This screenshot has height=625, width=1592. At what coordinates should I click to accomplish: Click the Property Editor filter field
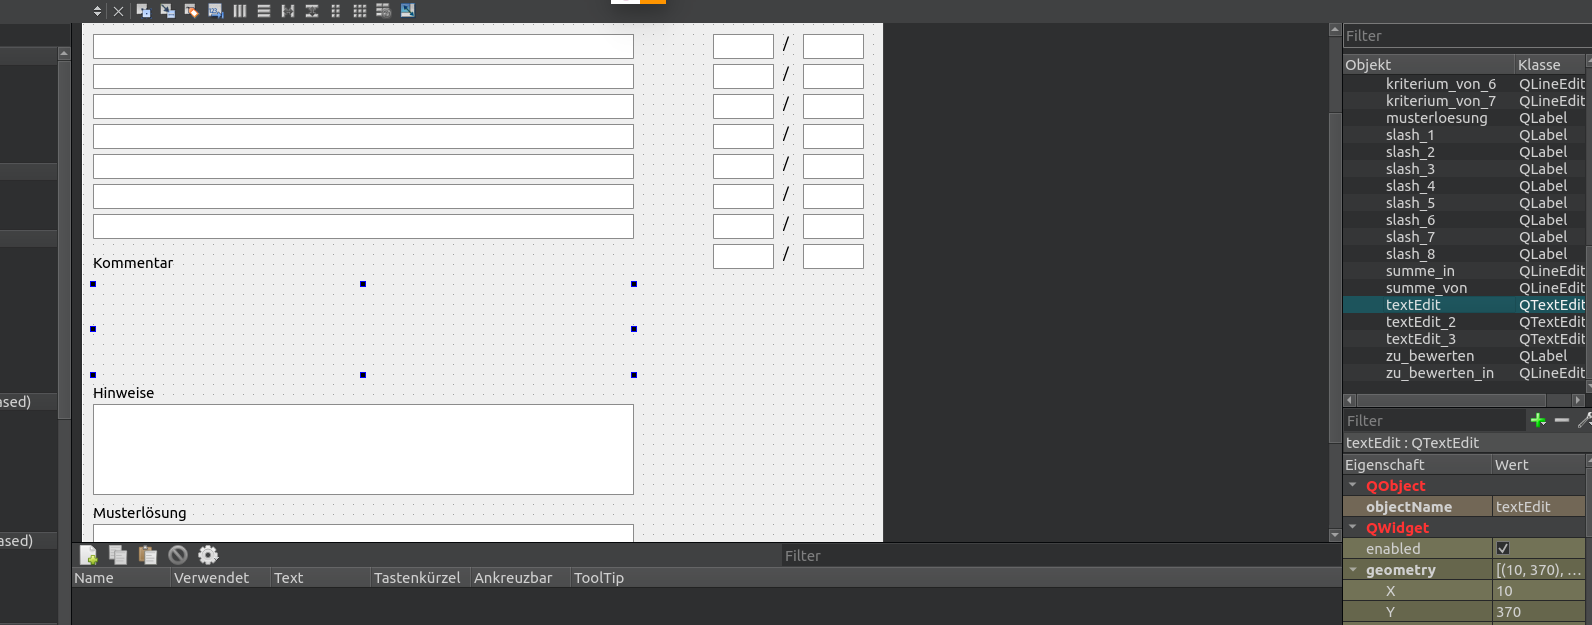point(1435,421)
